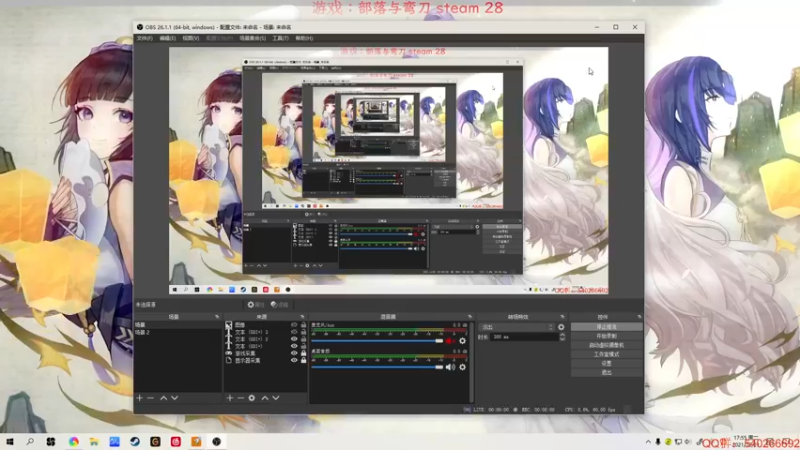Remove the selected source with the minus icon
Image resolution: width=800 pixels, height=450 pixels.
point(240,397)
